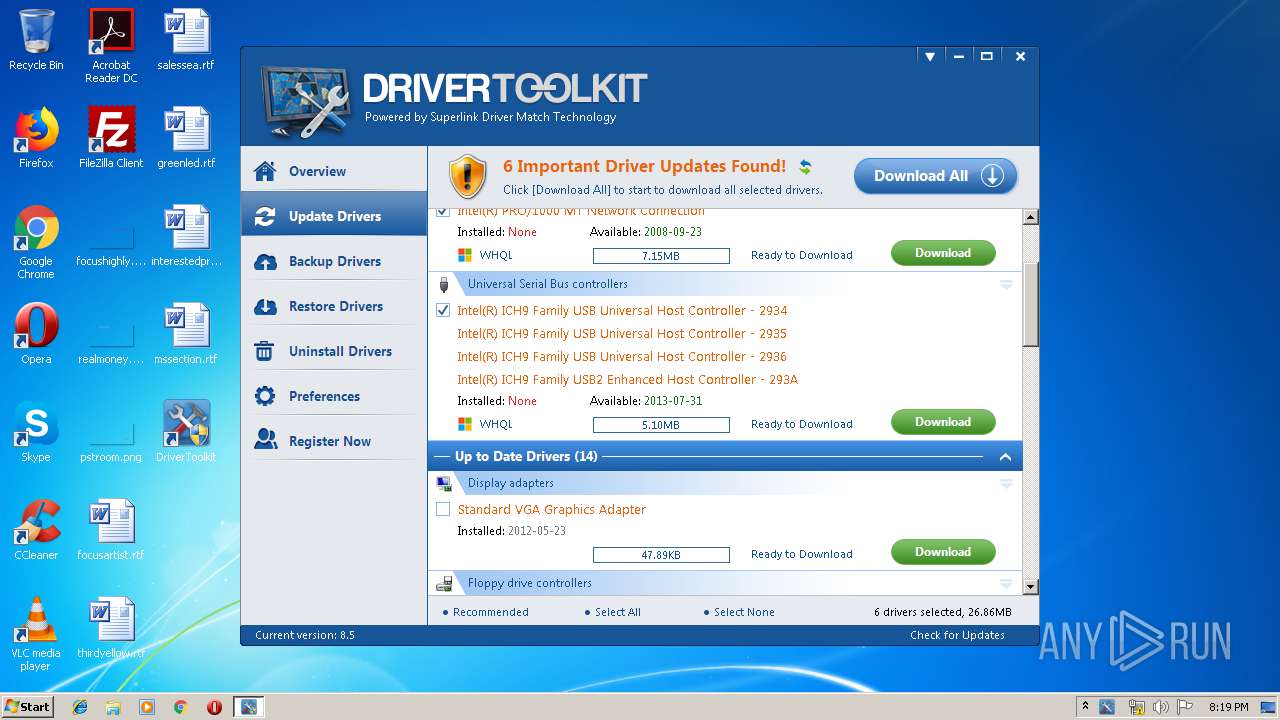The image size is (1280, 720).
Task: Click the Download All button
Action: [x=935, y=176]
